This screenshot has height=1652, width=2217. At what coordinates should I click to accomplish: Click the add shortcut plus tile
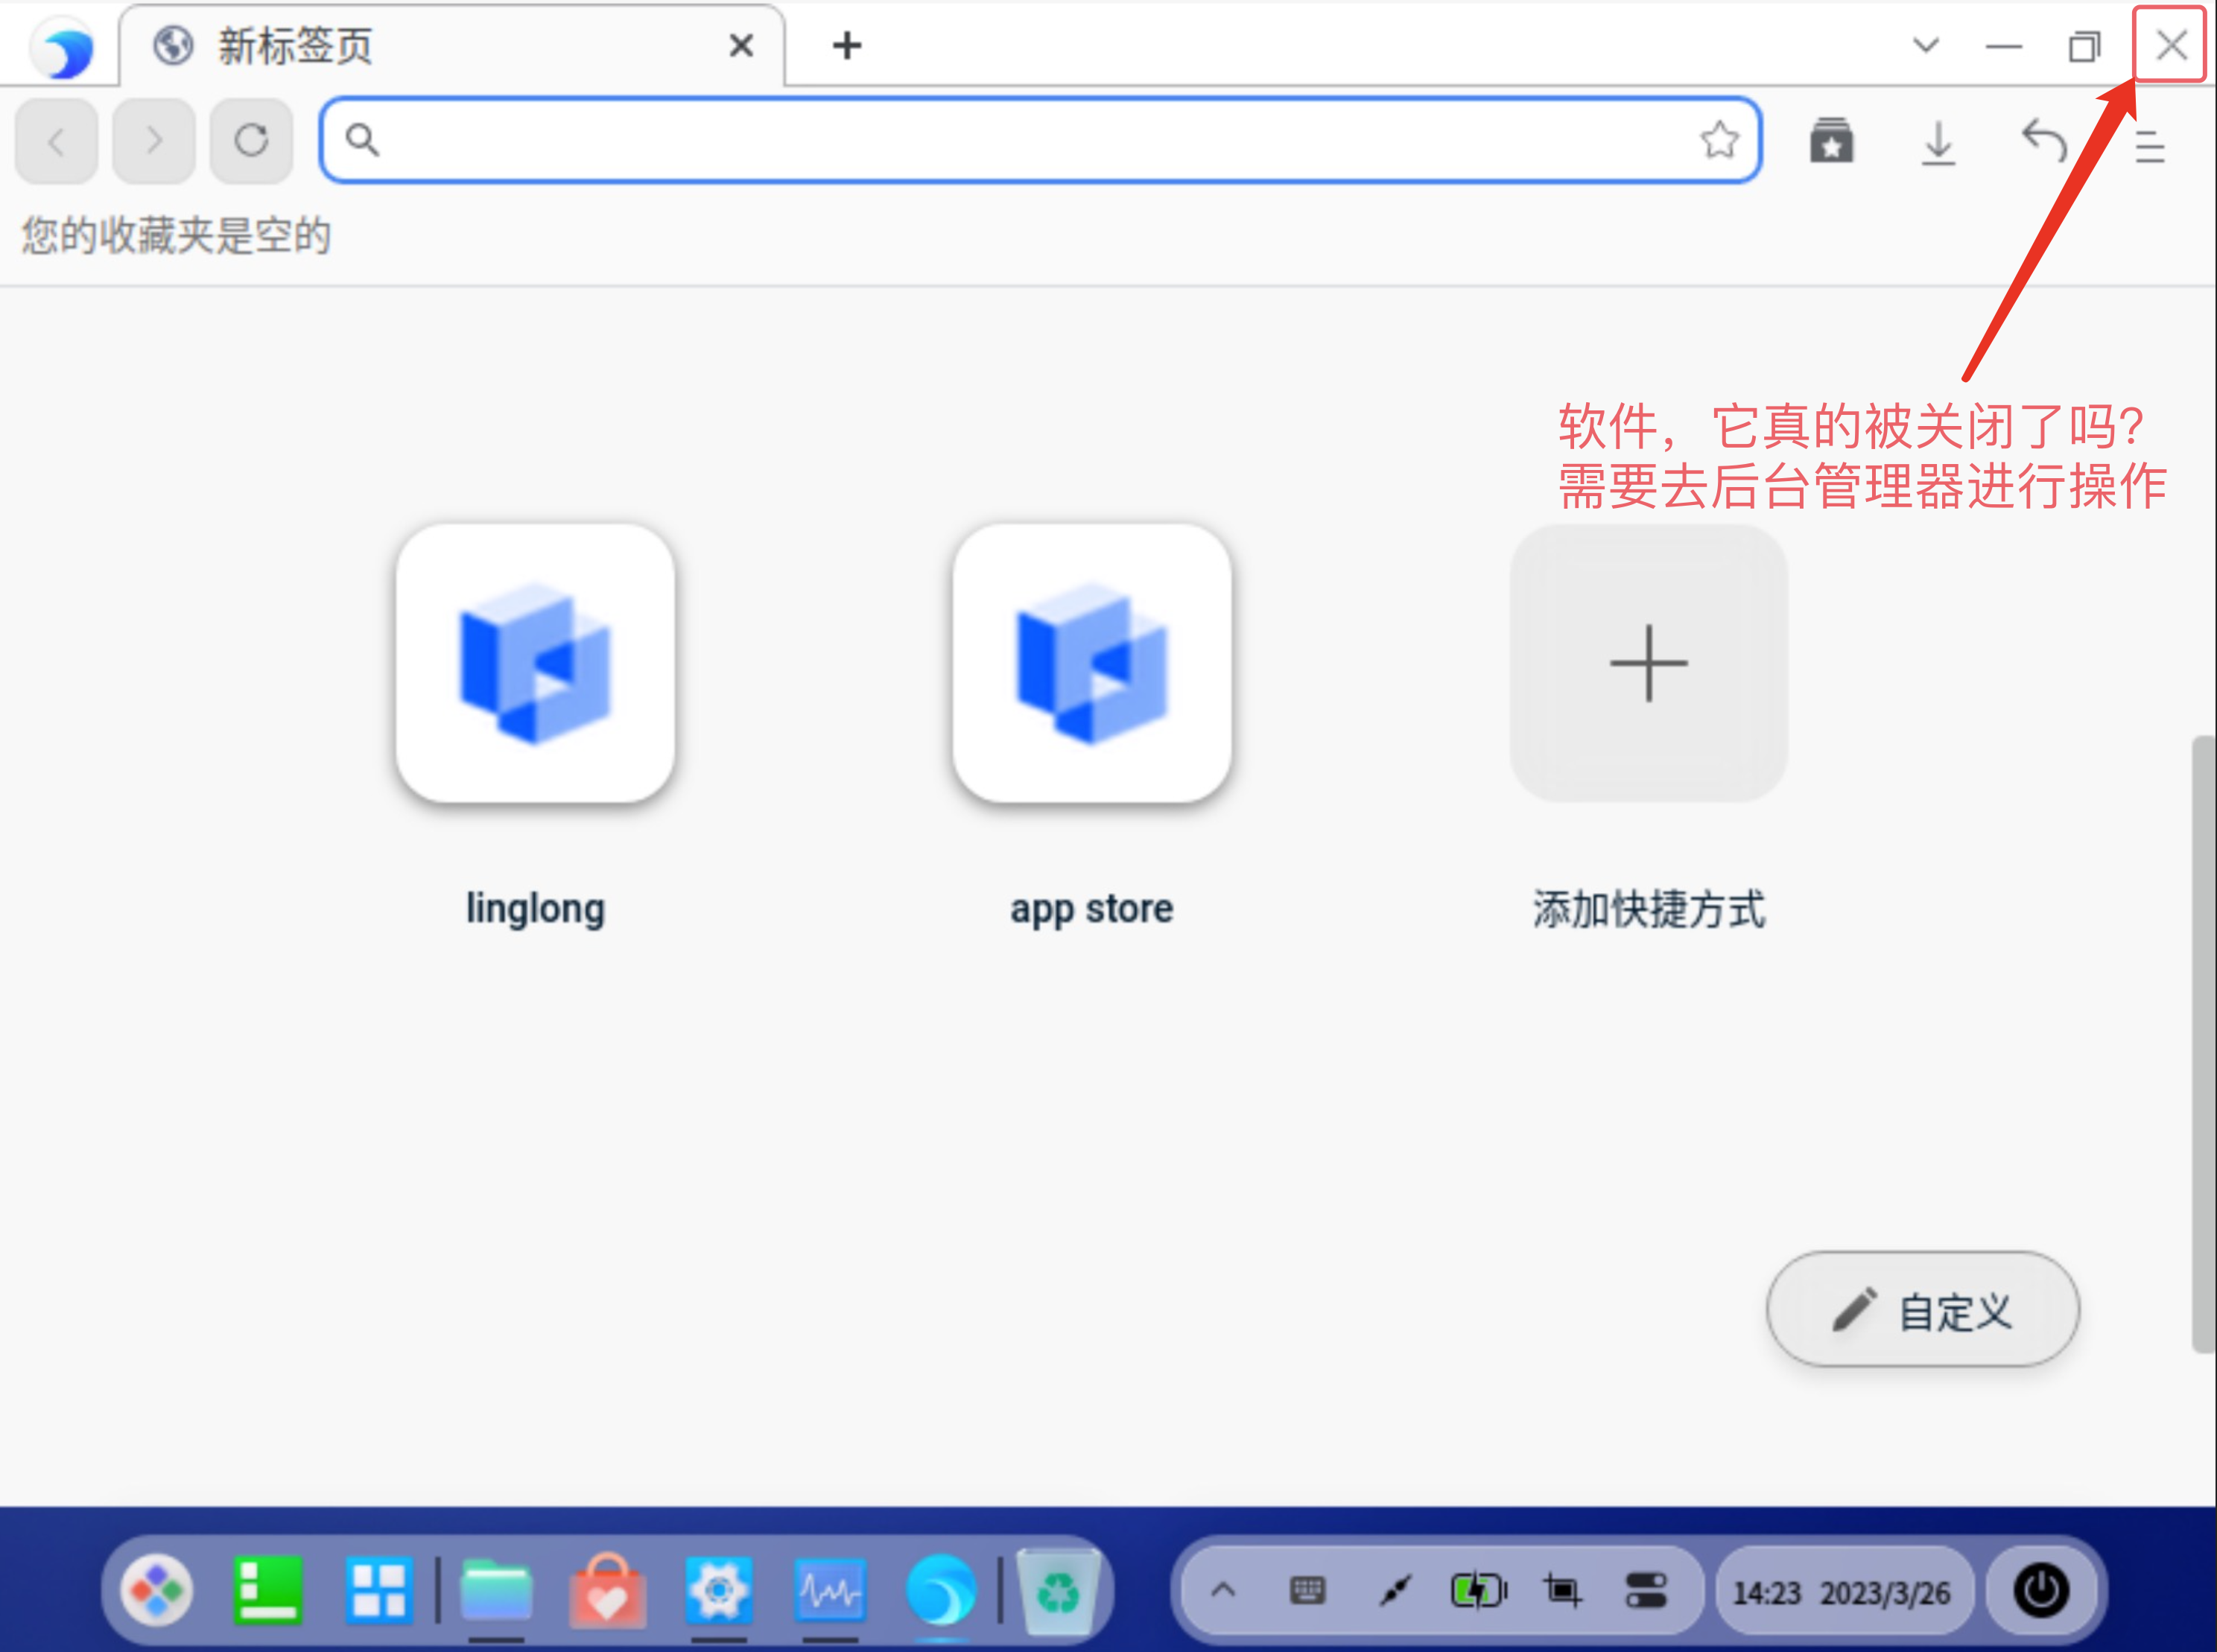(1648, 664)
